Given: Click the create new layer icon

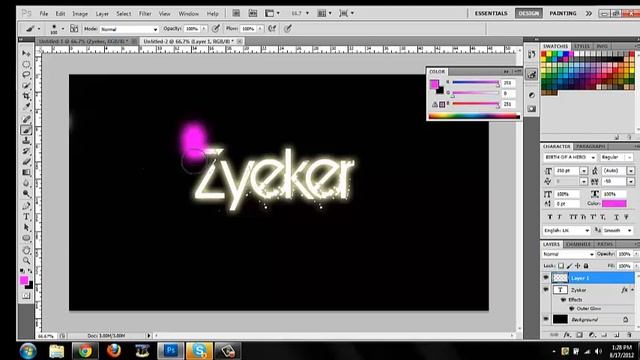Looking at the screenshot, I should coord(616,335).
